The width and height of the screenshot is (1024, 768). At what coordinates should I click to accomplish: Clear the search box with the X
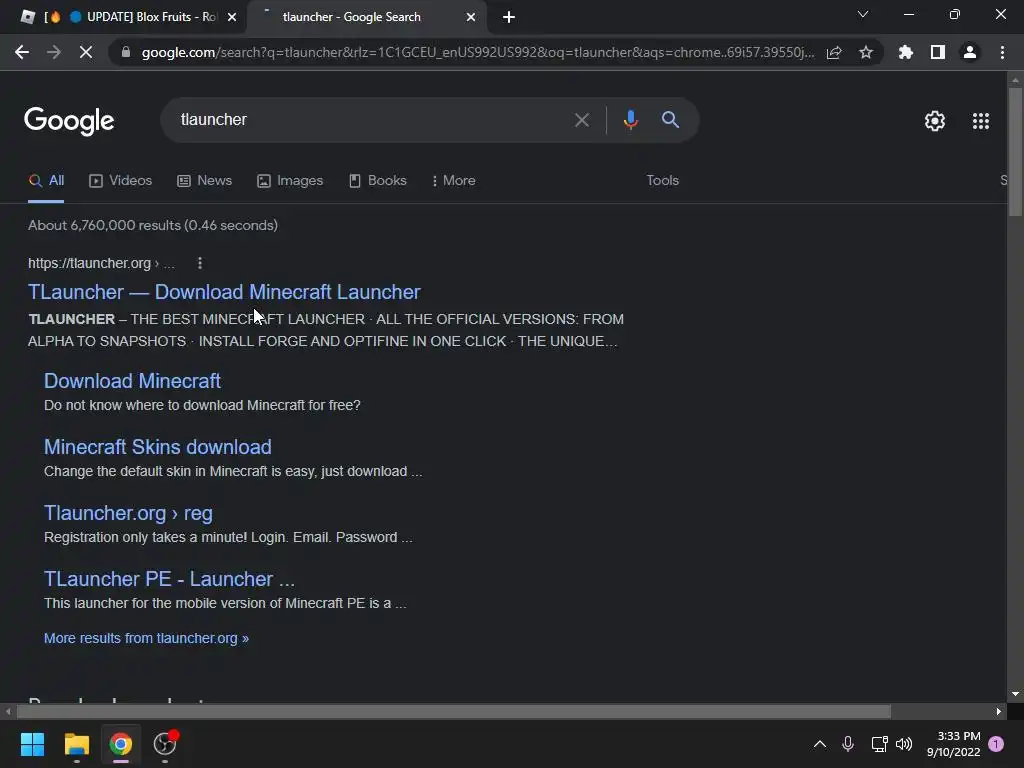coord(581,120)
